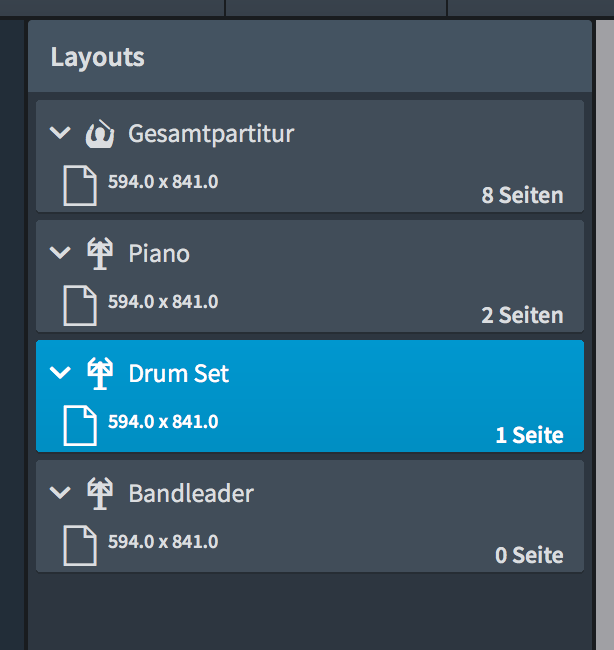Click the Gesamtpartitur full score conductor icon
Image resolution: width=614 pixels, height=650 pixels.
[x=100, y=133]
